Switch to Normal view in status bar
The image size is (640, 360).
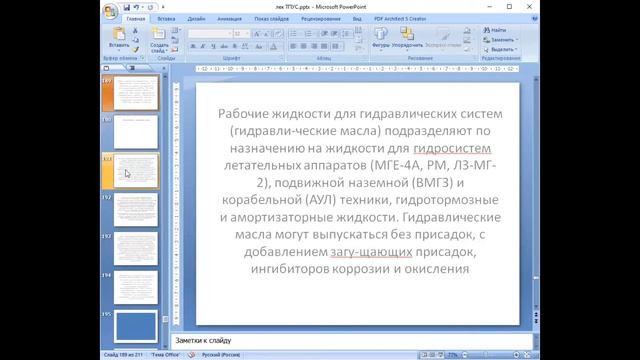(424, 355)
